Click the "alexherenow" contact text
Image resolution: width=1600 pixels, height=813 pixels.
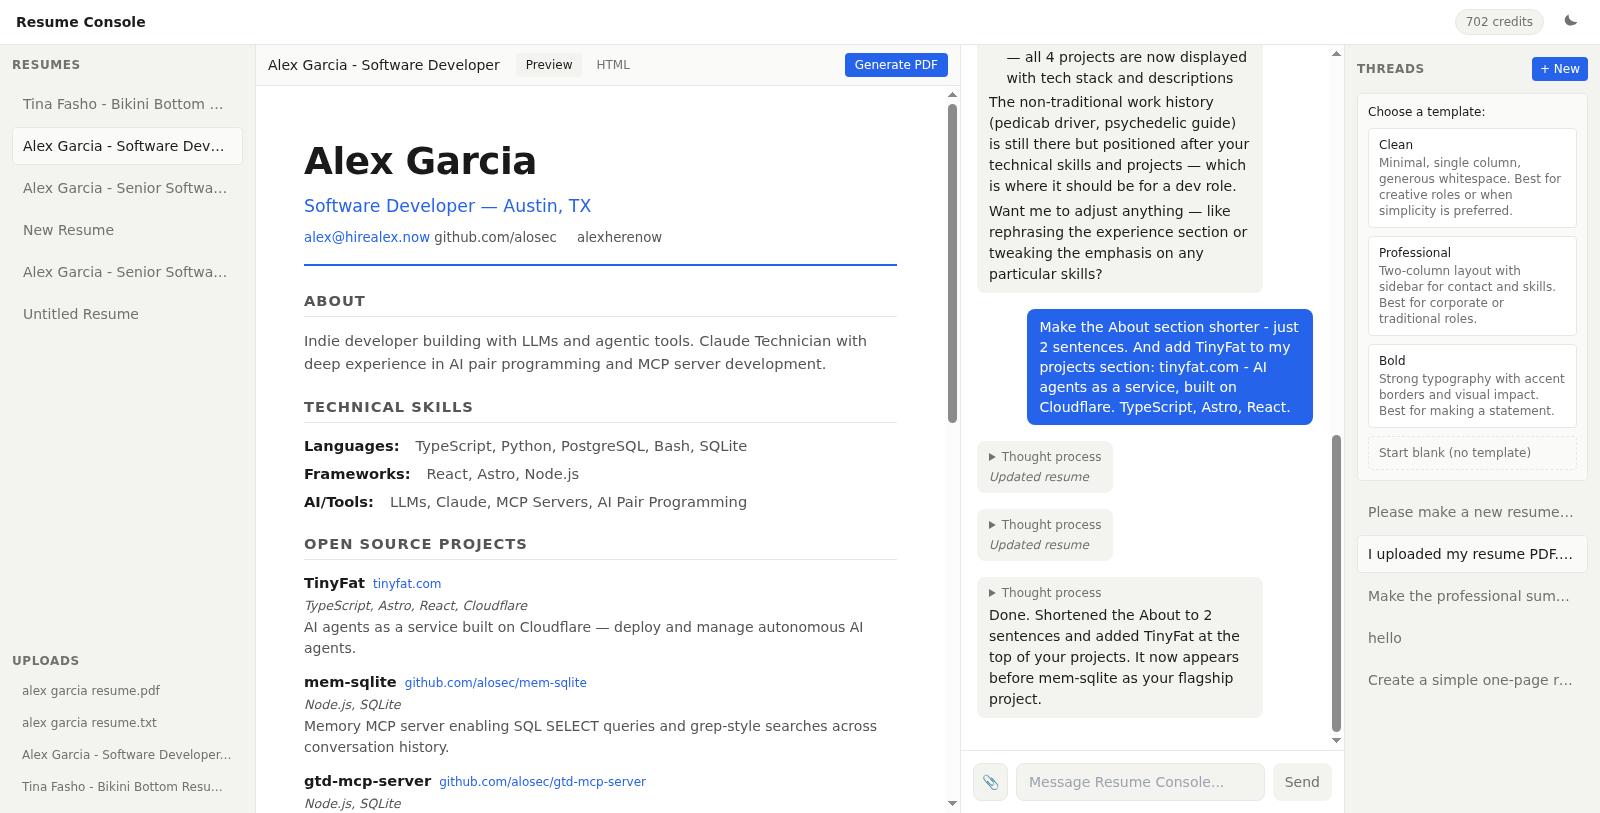tap(619, 237)
